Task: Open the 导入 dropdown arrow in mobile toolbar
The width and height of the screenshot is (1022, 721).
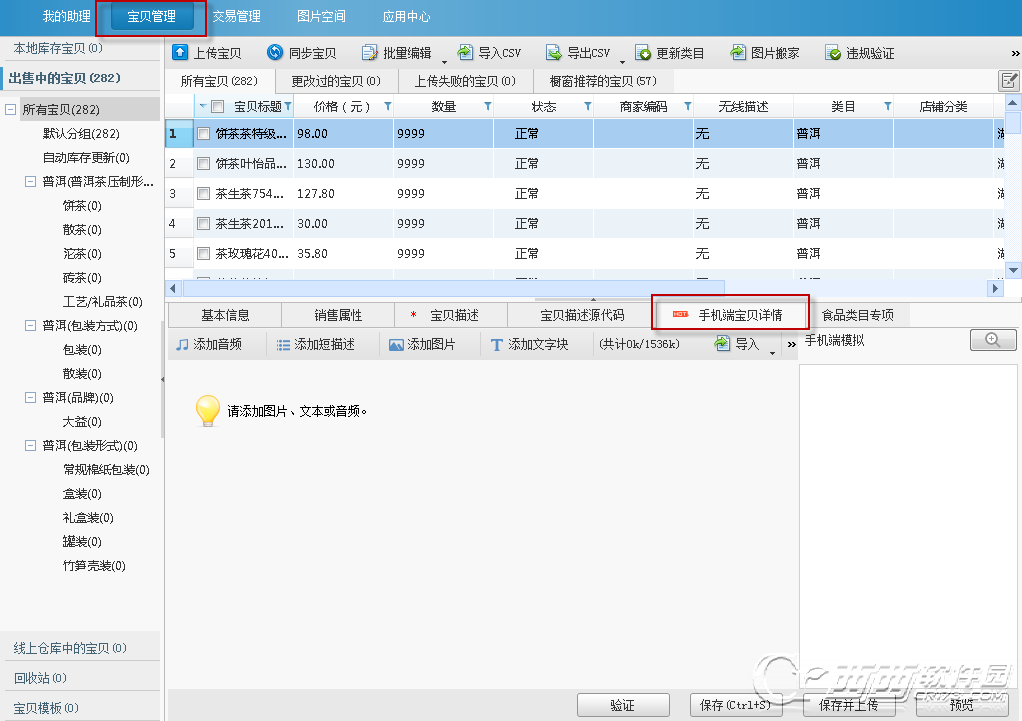Action: [772, 353]
